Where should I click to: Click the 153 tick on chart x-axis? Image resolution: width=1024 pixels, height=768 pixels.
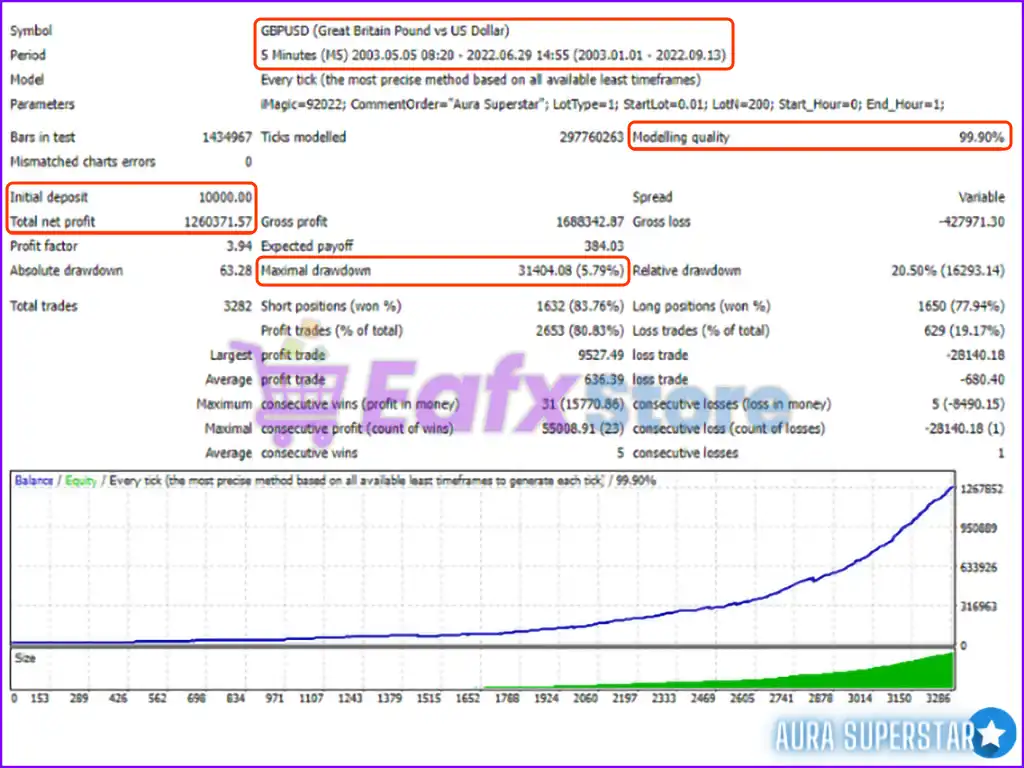(40, 698)
